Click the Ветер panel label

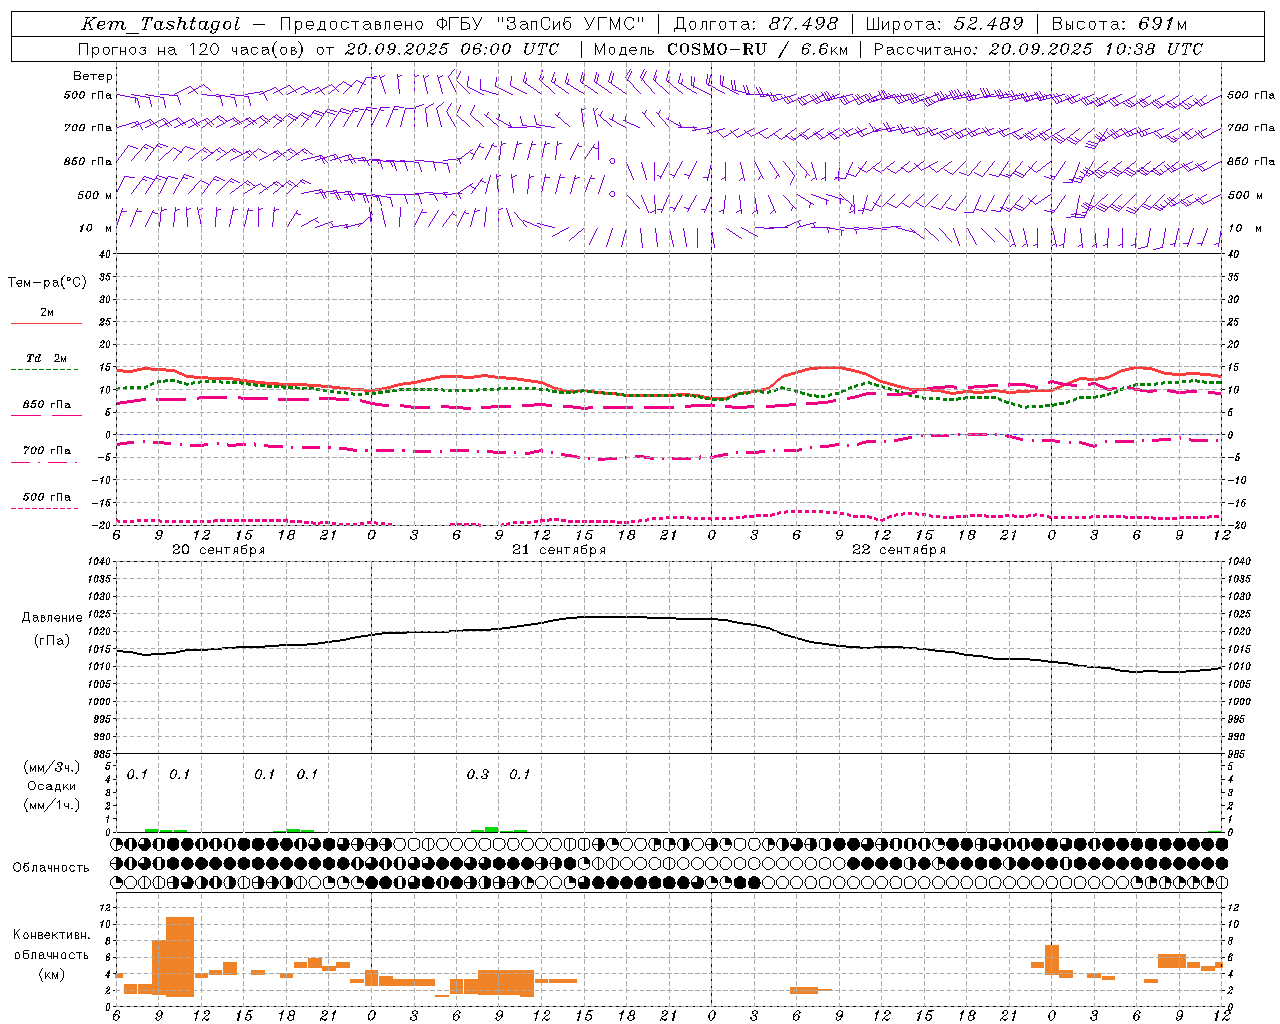[93, 76]
